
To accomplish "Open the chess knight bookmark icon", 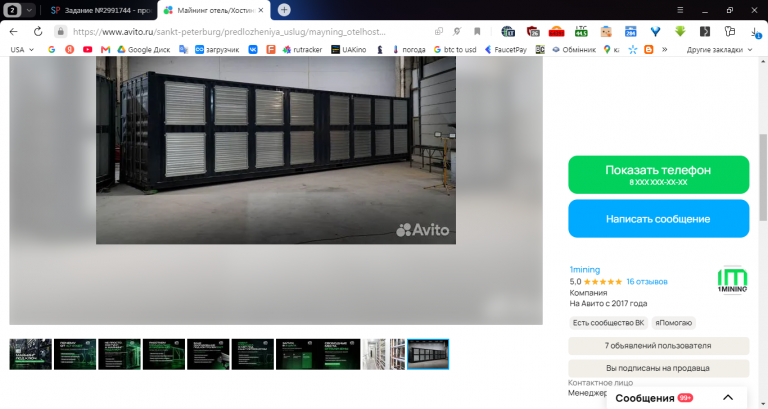I will 380,49.
